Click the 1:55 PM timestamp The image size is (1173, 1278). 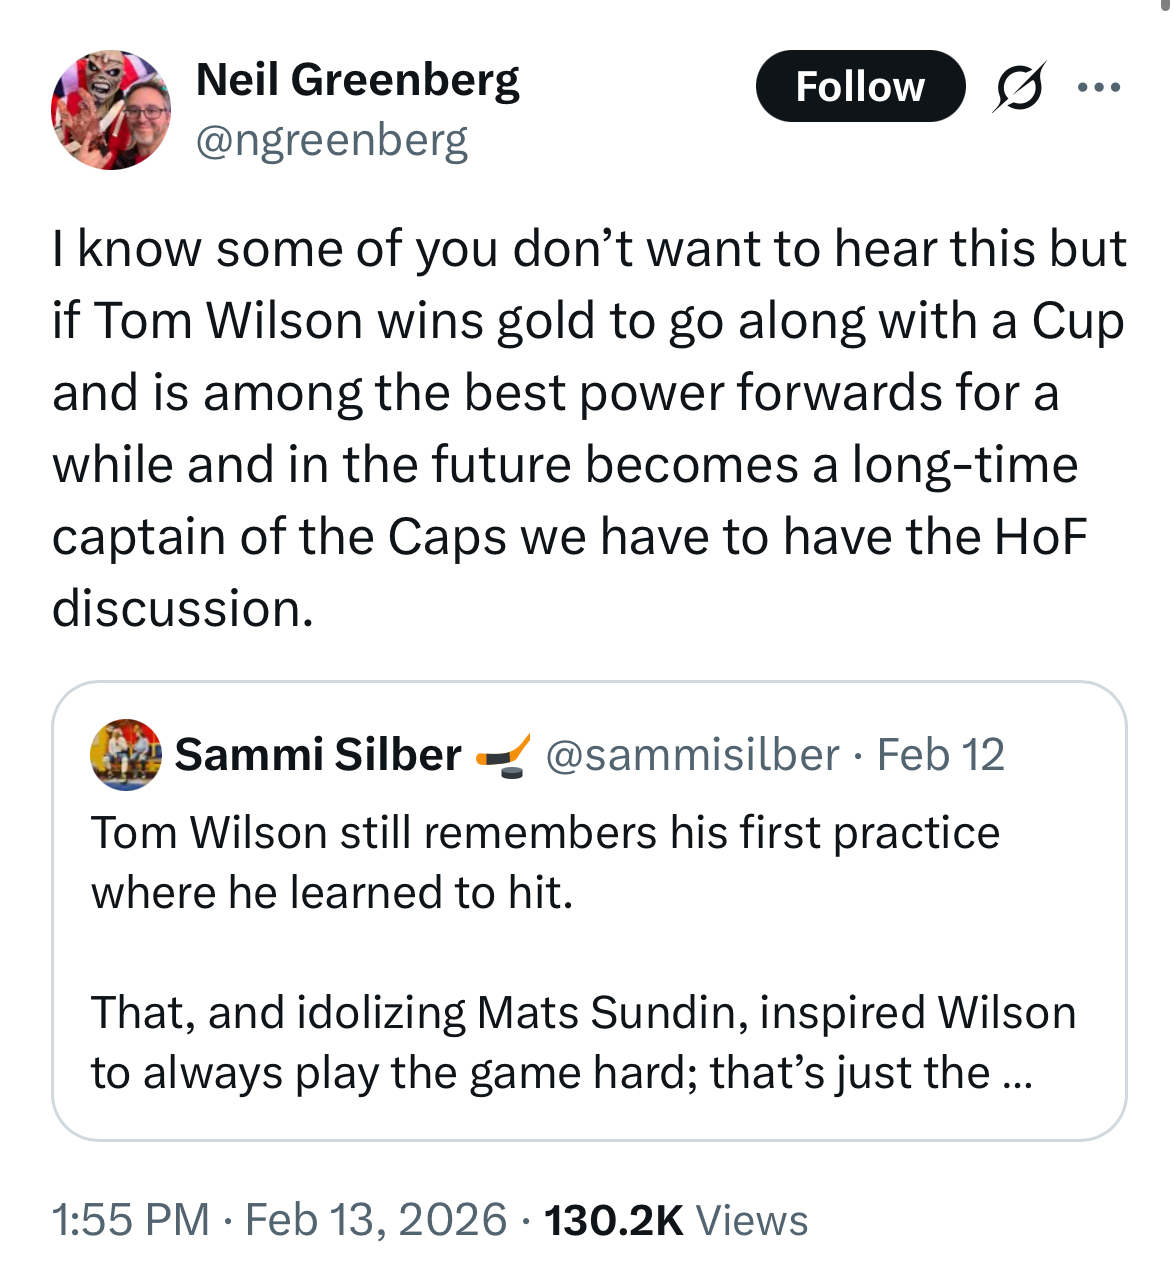pyautogui.click(x=130, y=1220)
